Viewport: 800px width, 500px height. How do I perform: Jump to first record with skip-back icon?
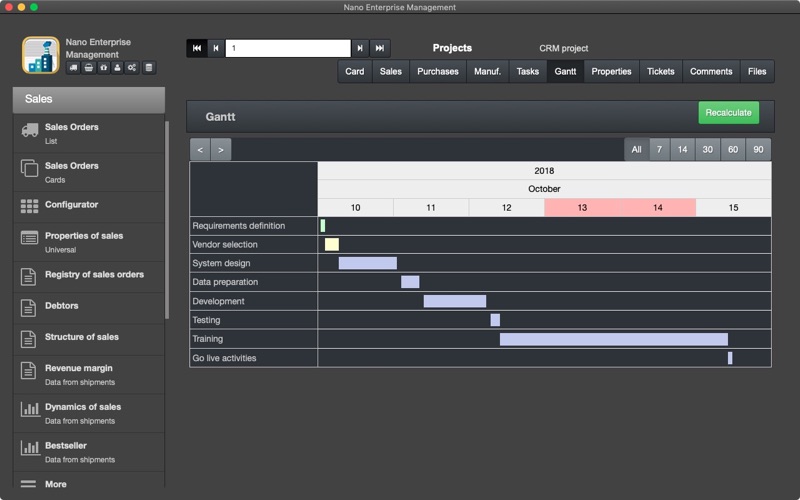coord(197,48)
